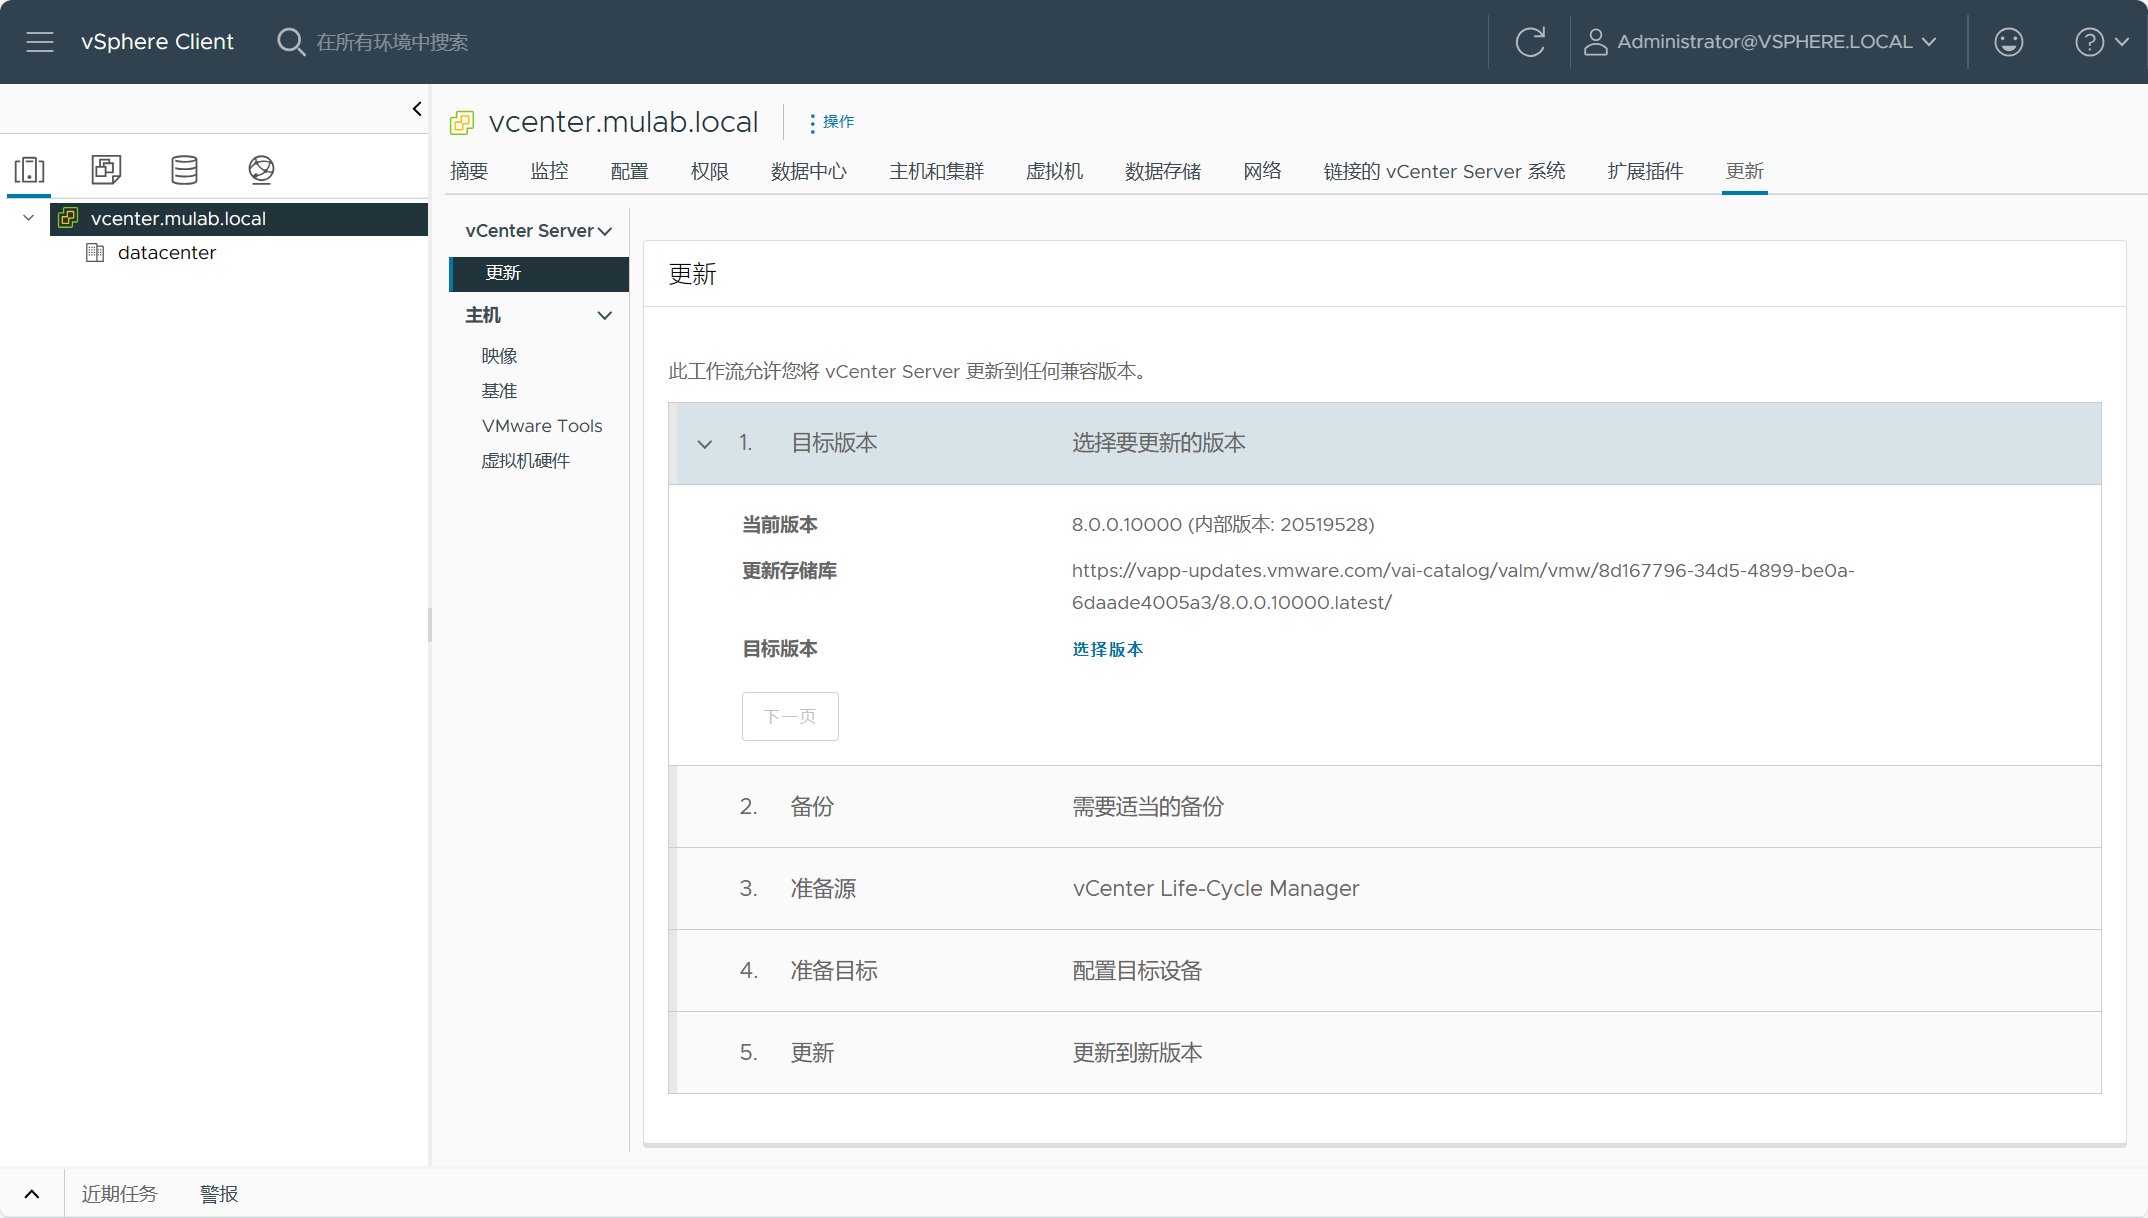Collapse step 1 目标版本 section
This screenshot has width=2148, height=1218.
[705, 443]
